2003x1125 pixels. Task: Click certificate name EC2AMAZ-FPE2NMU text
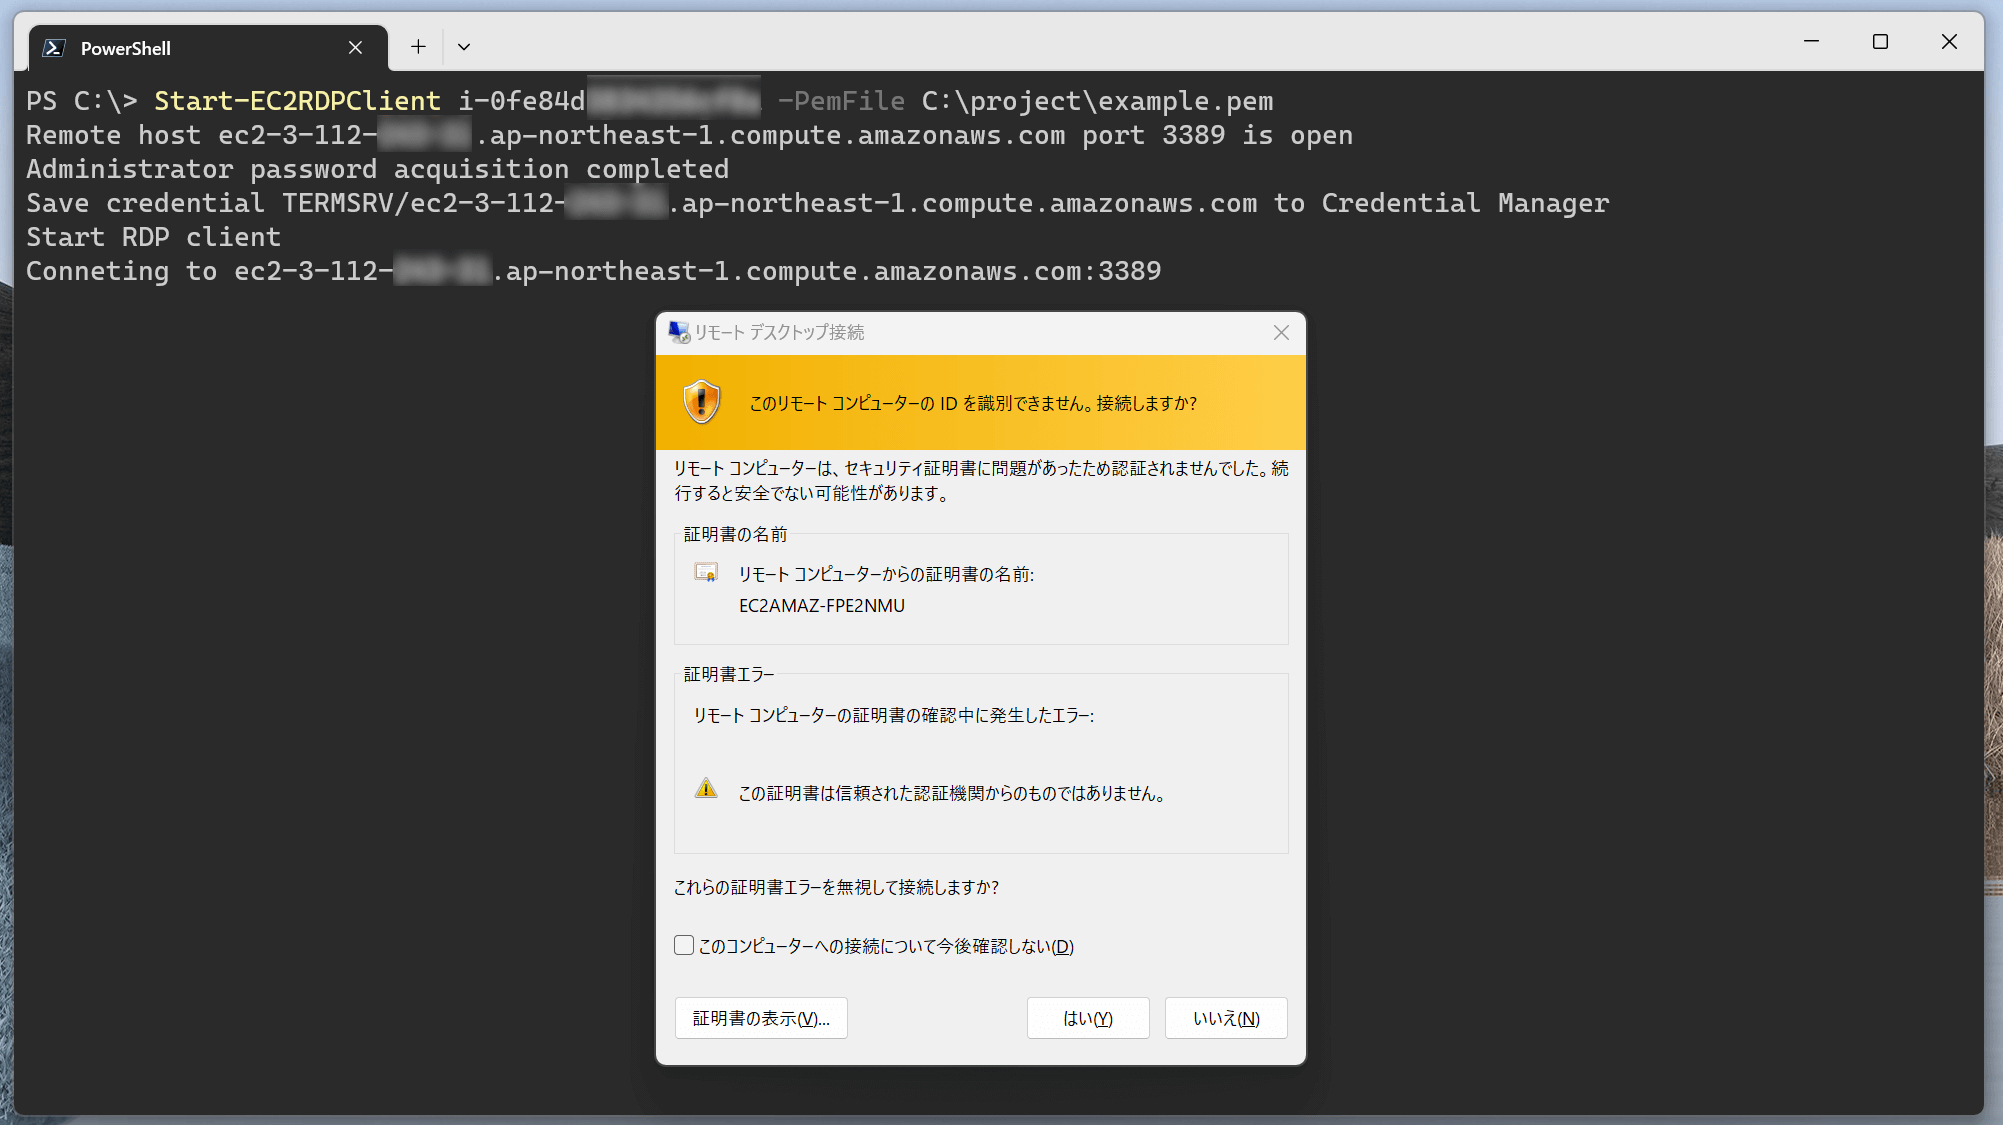pyautogui.click(x=822, y=606)
